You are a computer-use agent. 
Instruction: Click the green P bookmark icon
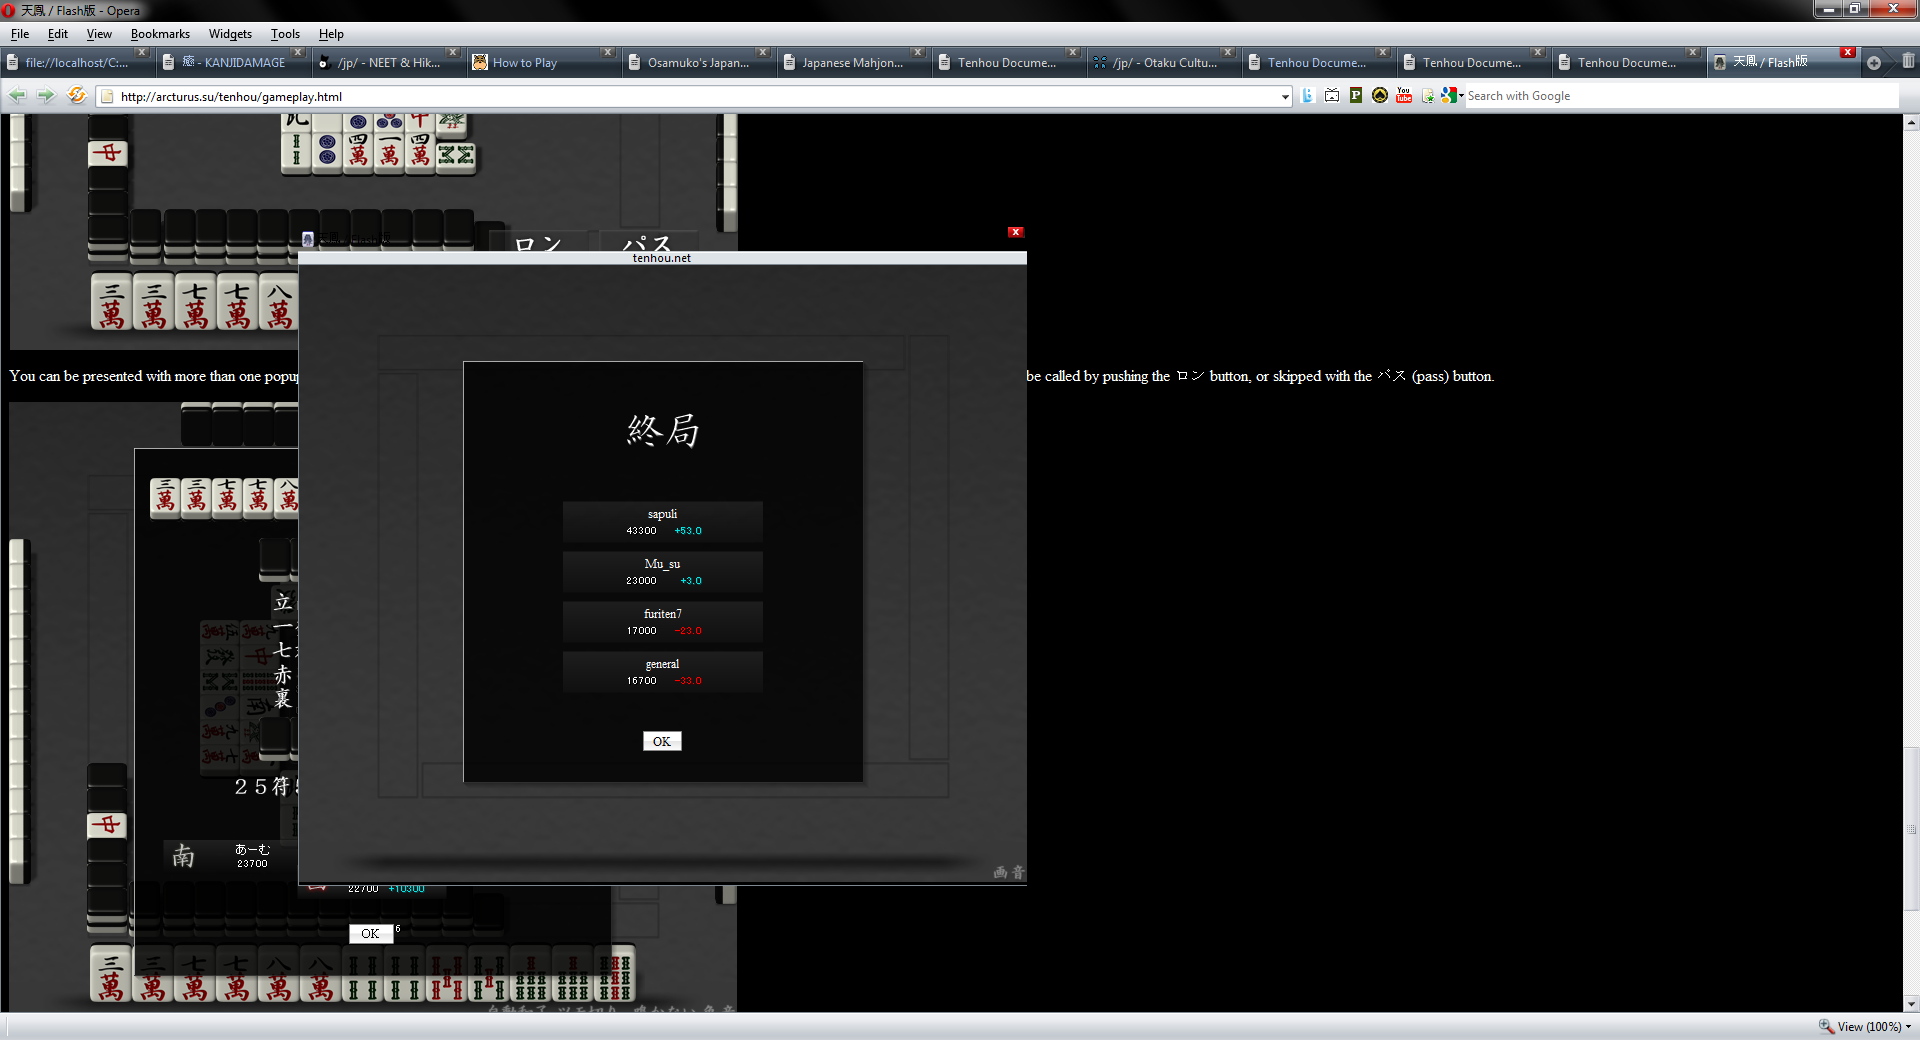click(1356, 96)
